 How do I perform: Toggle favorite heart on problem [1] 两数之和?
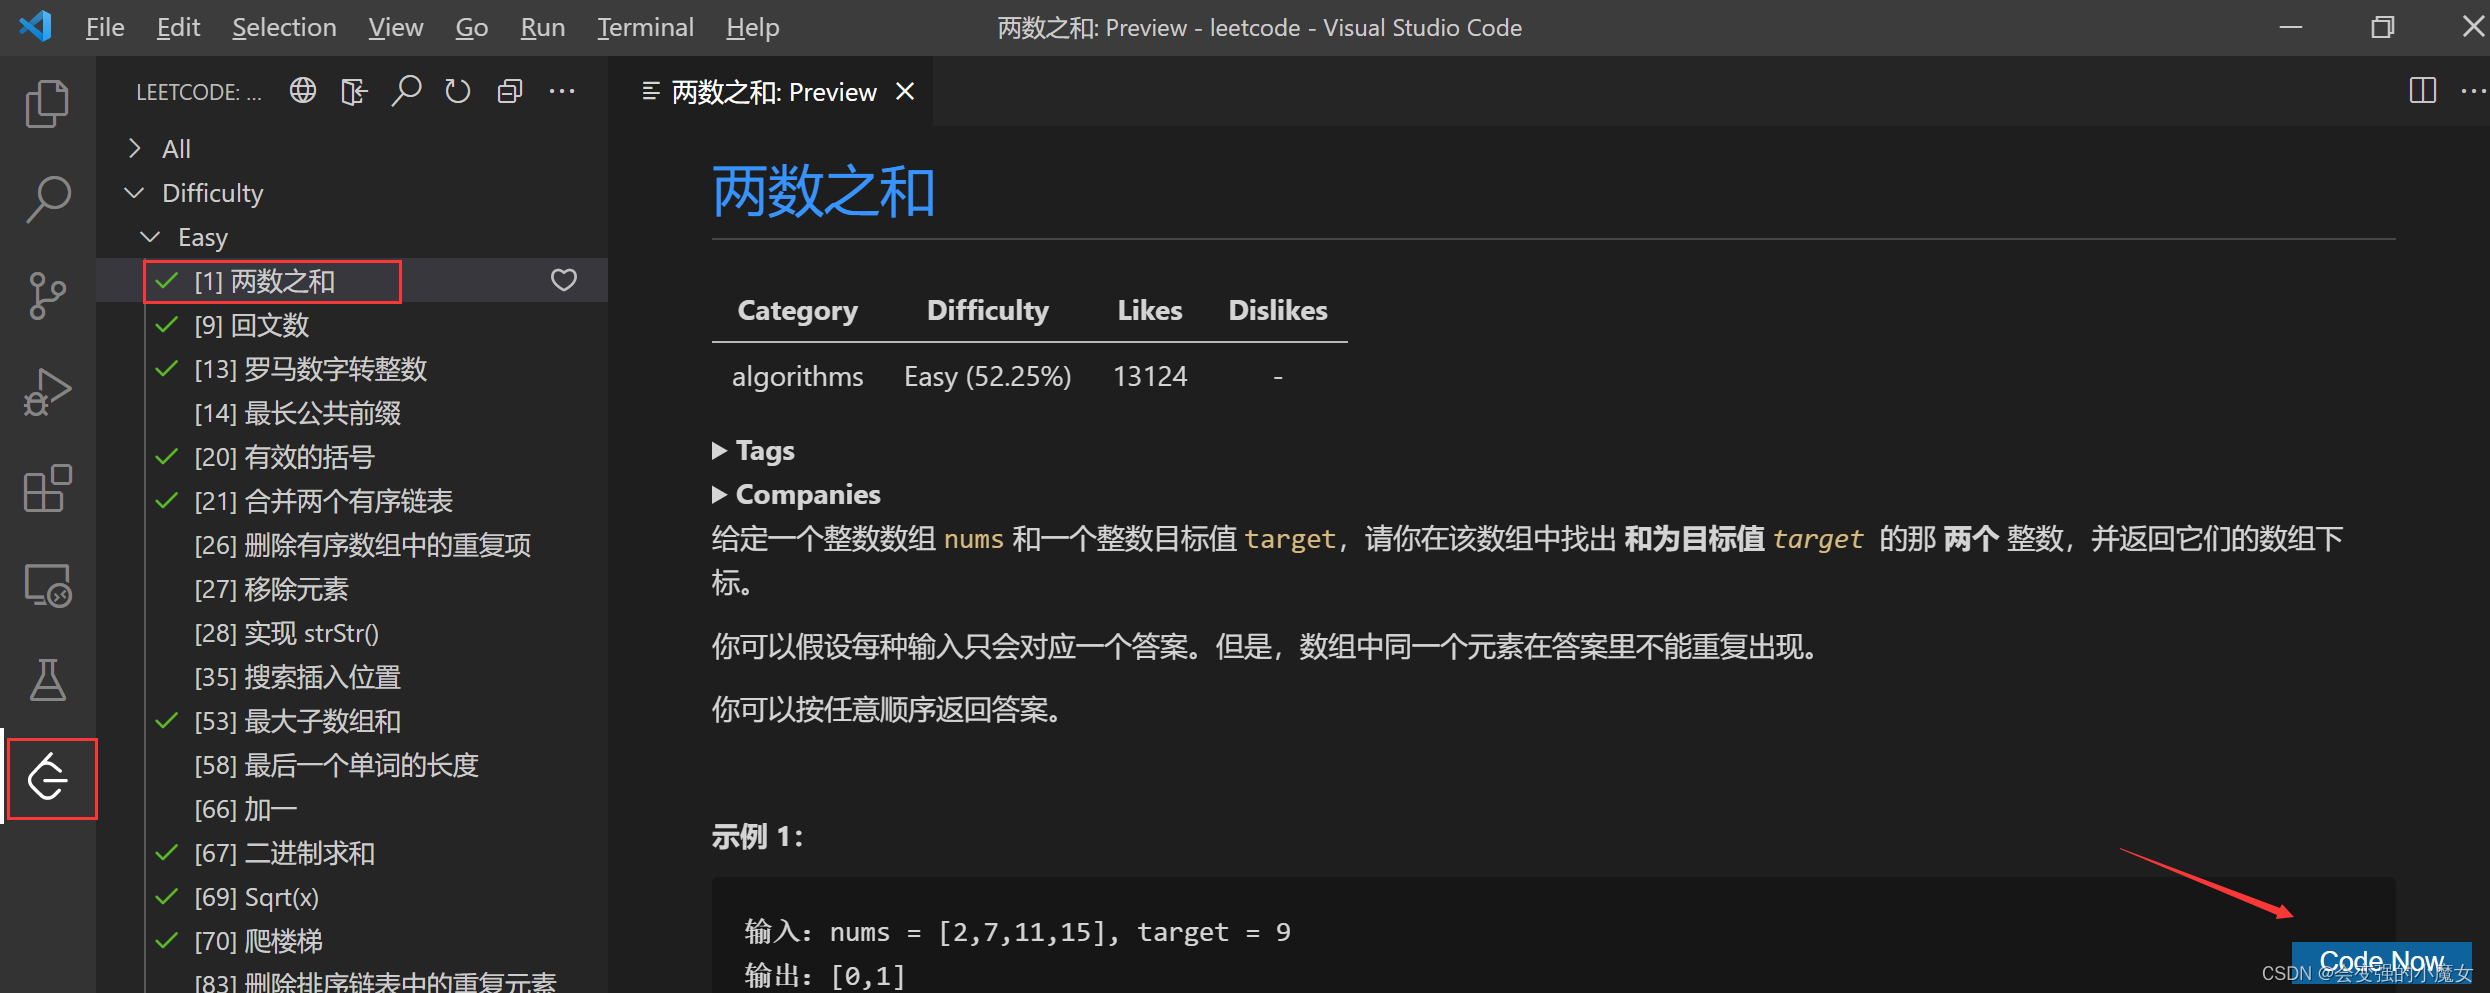click(x=563, y=281)
